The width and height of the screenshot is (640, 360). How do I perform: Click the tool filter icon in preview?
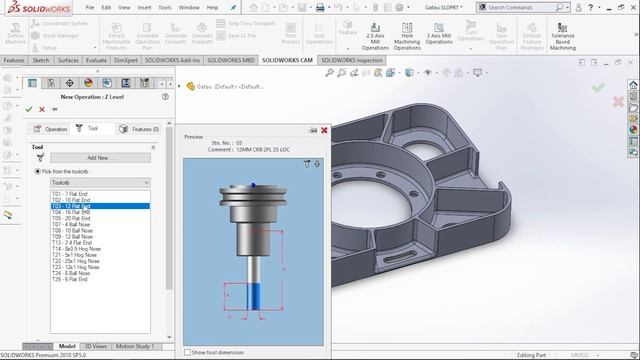(307, 164)
